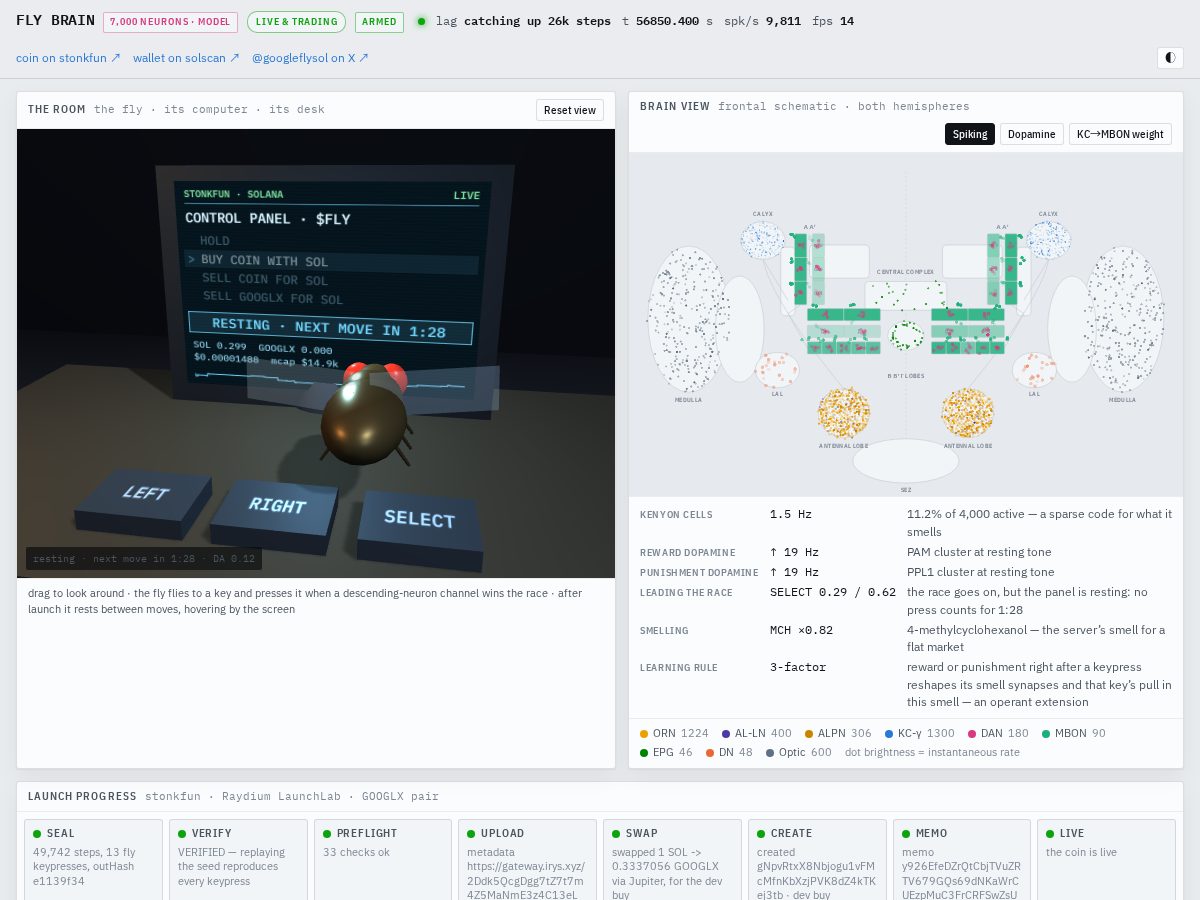Click the CREATE step green dot
Image resolution: width=1200 pixels, height=900 pixels.
pyautogui.click(x=761, y=833)
